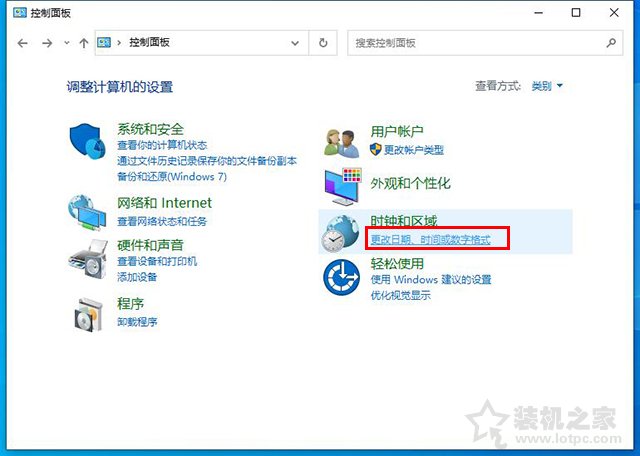The height and width of the screenshot is (456, 640).
Task: Open the 类别 view mode dropdown
Action: pyautogui.click(x=547, y=86)
